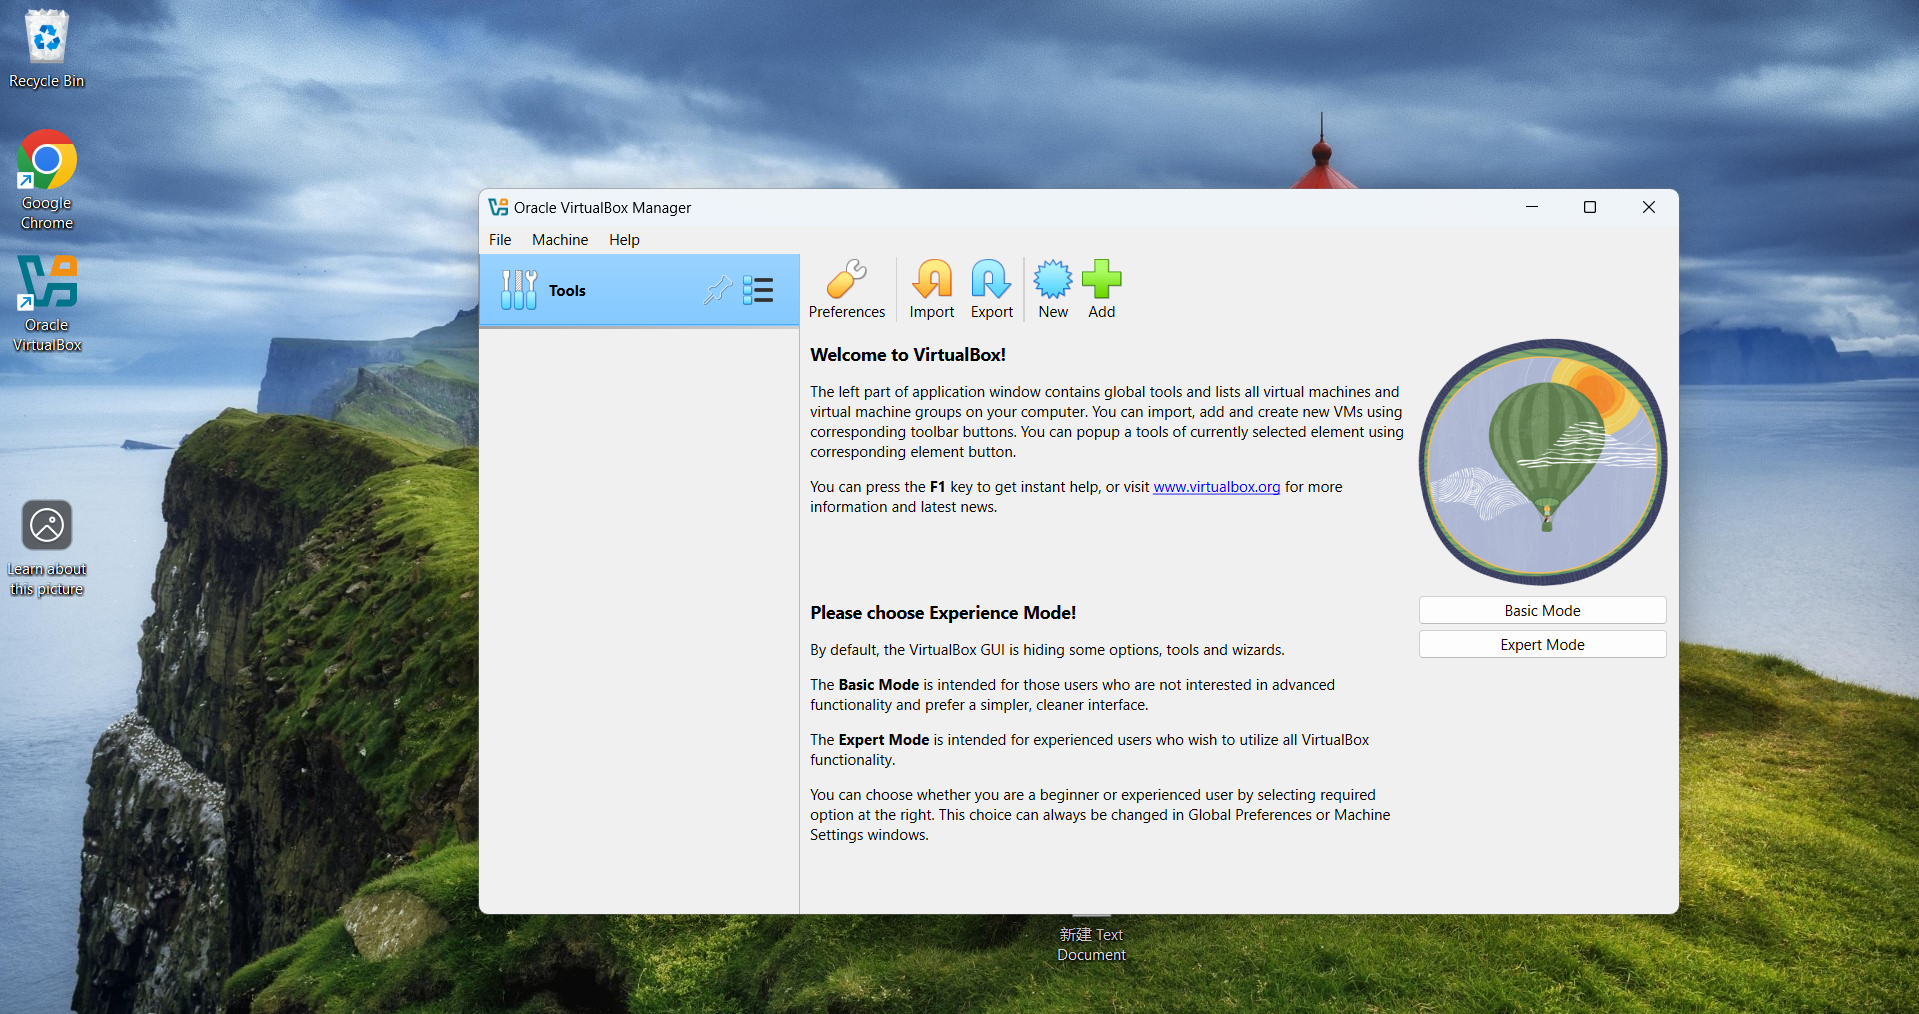
Task: Choose Expert Mode button
Action: pos(1542,645)
